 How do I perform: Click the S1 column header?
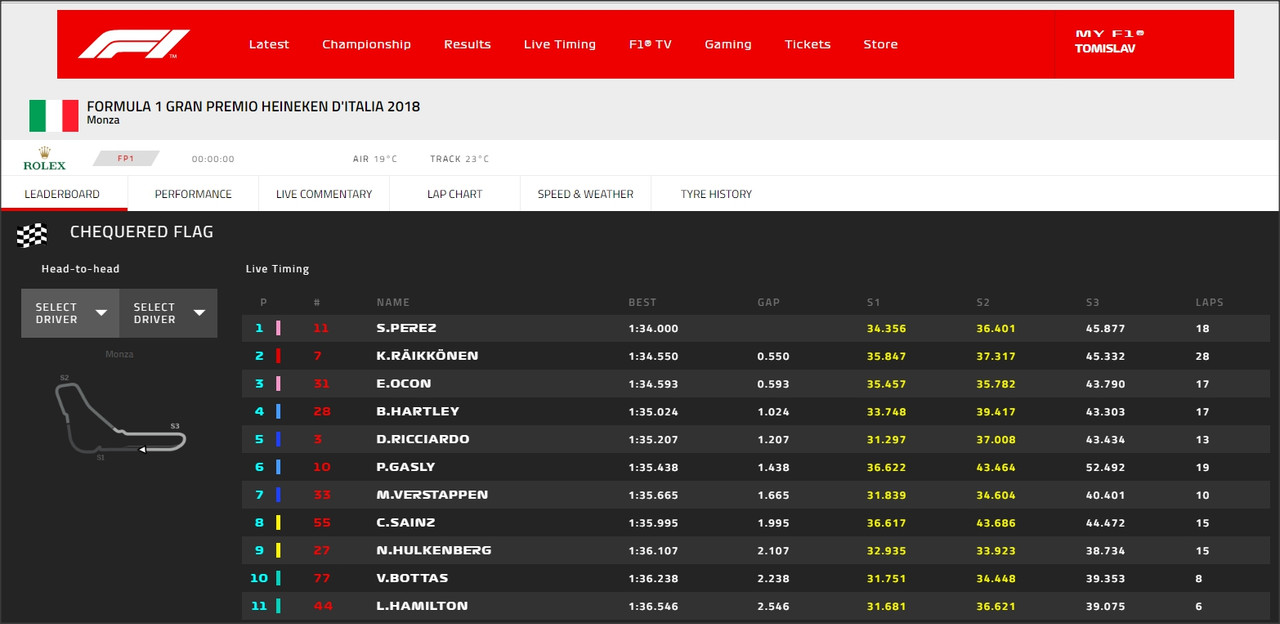[875, 302]
